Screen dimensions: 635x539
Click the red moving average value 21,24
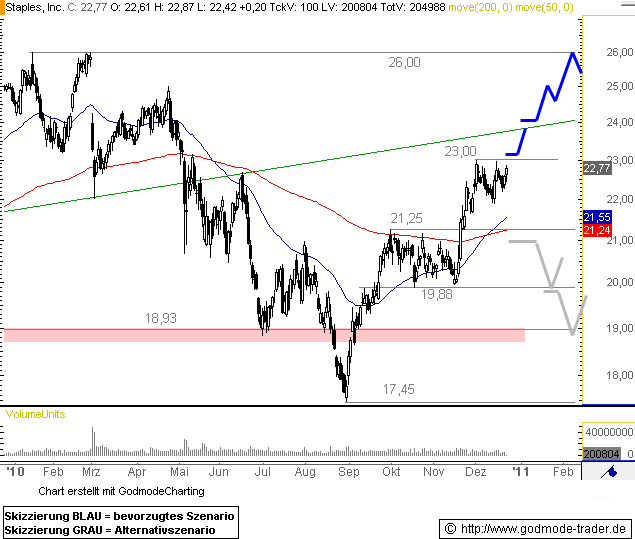(x=597, y=230)
